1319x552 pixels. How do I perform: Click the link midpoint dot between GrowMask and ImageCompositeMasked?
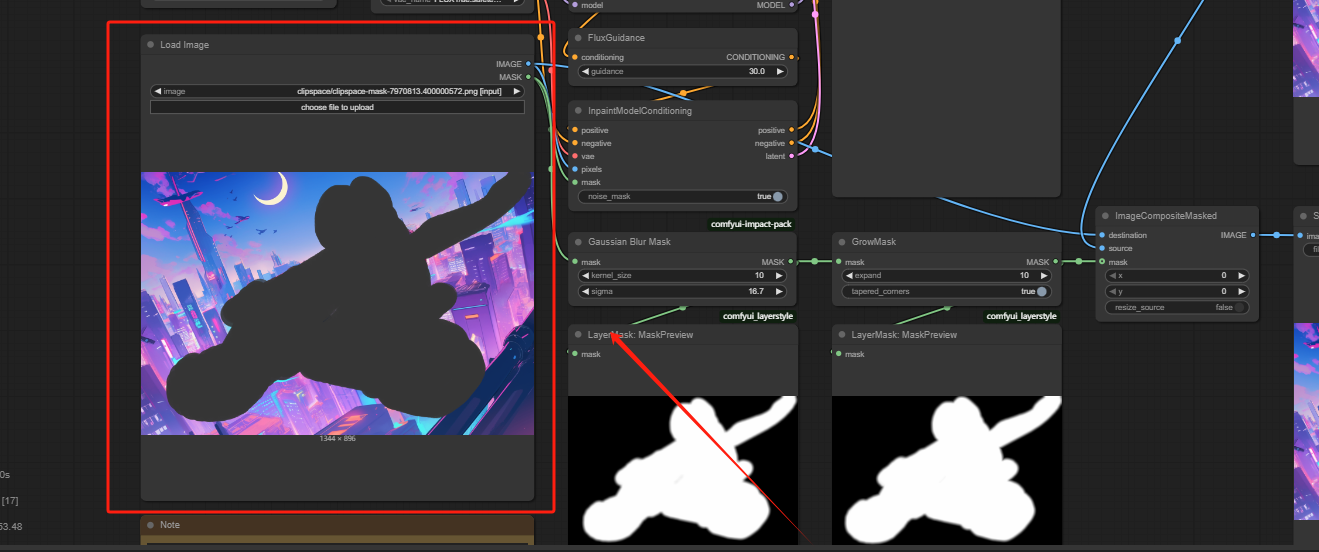point(1079,262)
